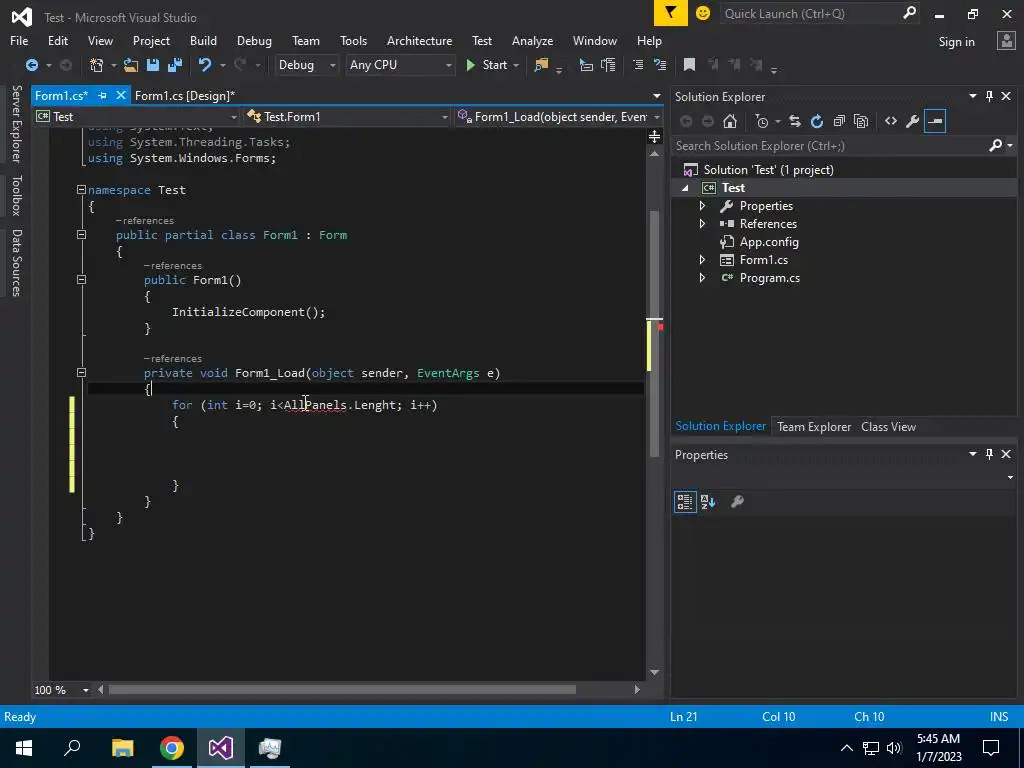Refresh the Solution Explorer
1024x768 pixels.
tap(817, 121)
